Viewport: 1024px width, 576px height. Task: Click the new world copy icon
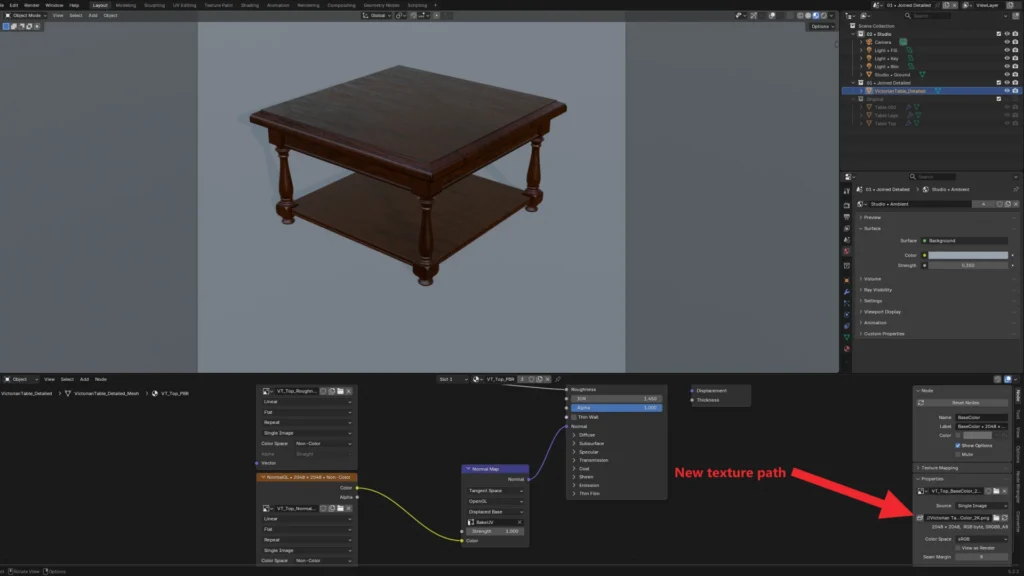1008,204
